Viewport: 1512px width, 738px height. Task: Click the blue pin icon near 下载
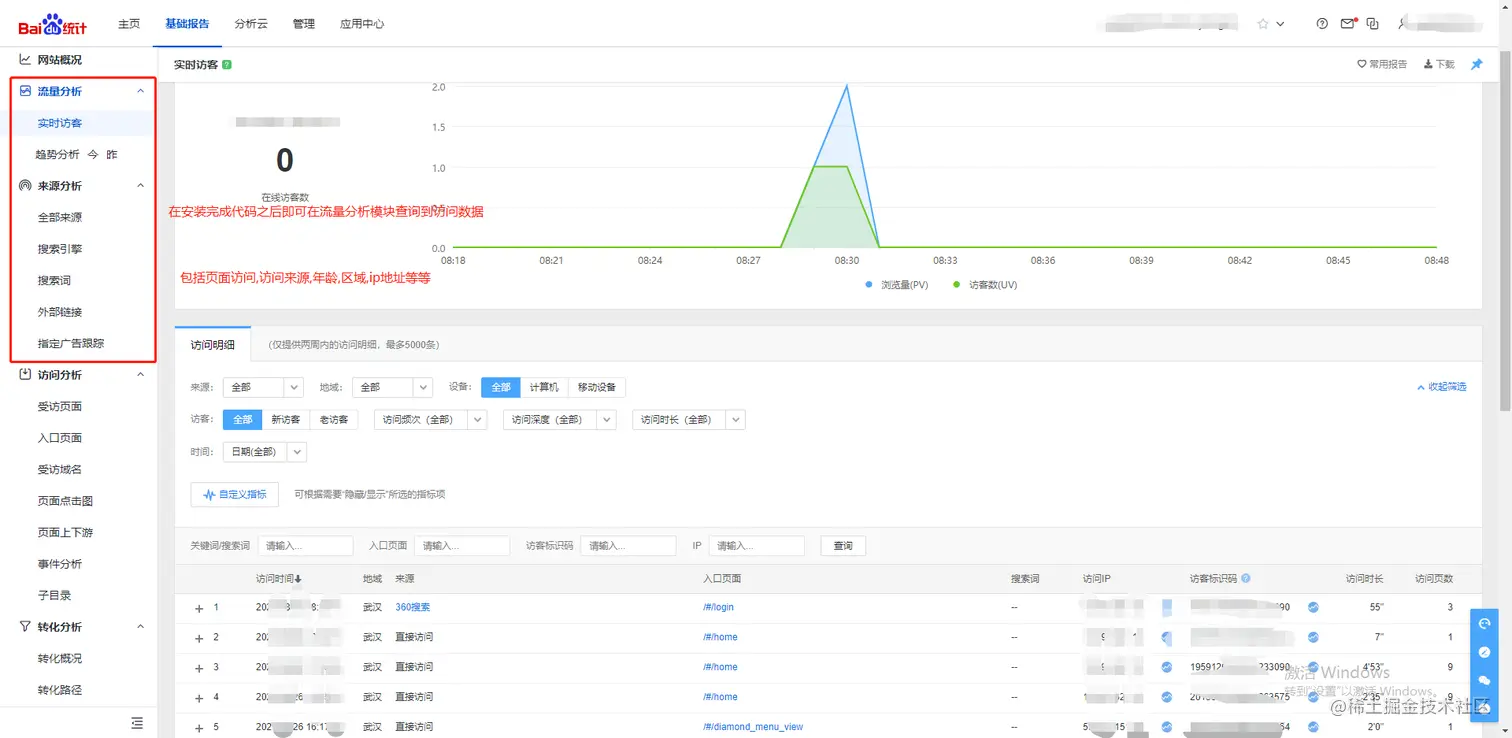(1476, 64)
